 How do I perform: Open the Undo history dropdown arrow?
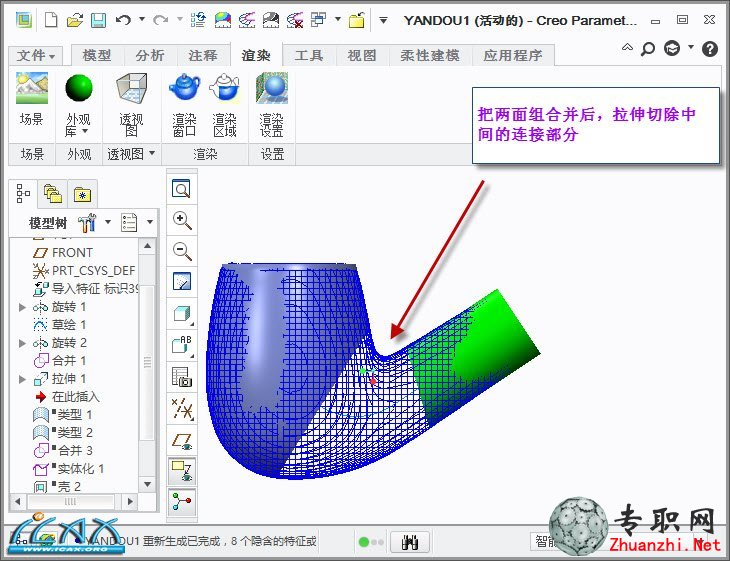pyautogui.click(x=142, y=19)
